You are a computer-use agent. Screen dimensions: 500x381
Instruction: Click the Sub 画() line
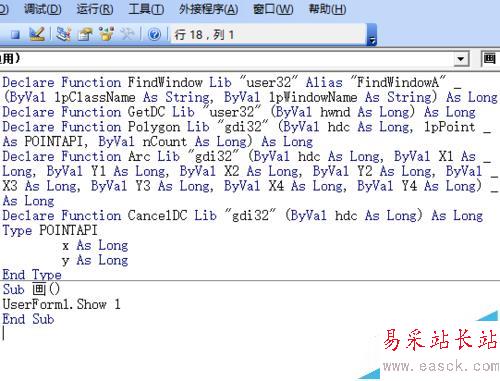31,289
